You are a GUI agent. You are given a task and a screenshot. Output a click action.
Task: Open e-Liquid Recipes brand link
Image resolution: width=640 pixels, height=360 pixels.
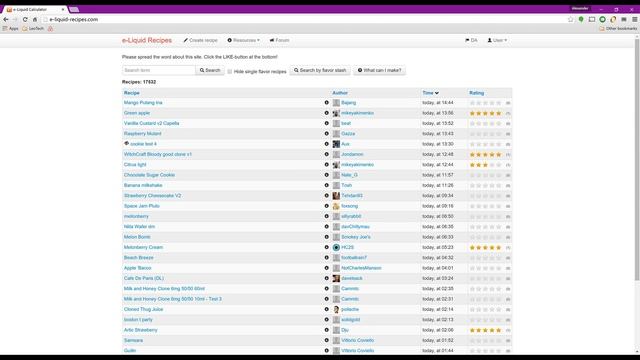pos(147,40)
